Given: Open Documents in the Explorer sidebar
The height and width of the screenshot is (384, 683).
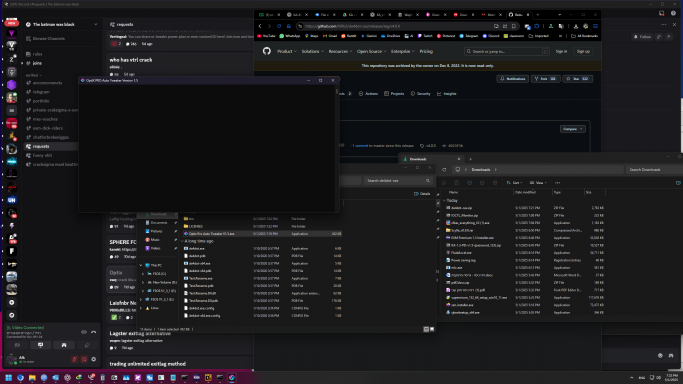Looking at the screenshot, I should 159,222.
